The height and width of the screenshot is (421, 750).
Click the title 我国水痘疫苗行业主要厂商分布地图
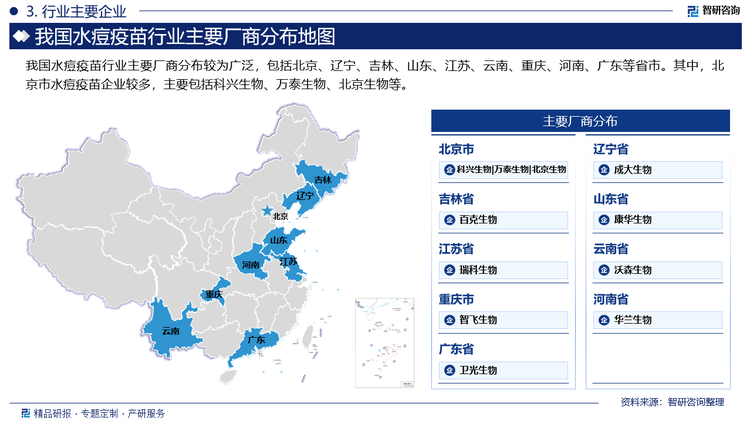coord(185,36)
